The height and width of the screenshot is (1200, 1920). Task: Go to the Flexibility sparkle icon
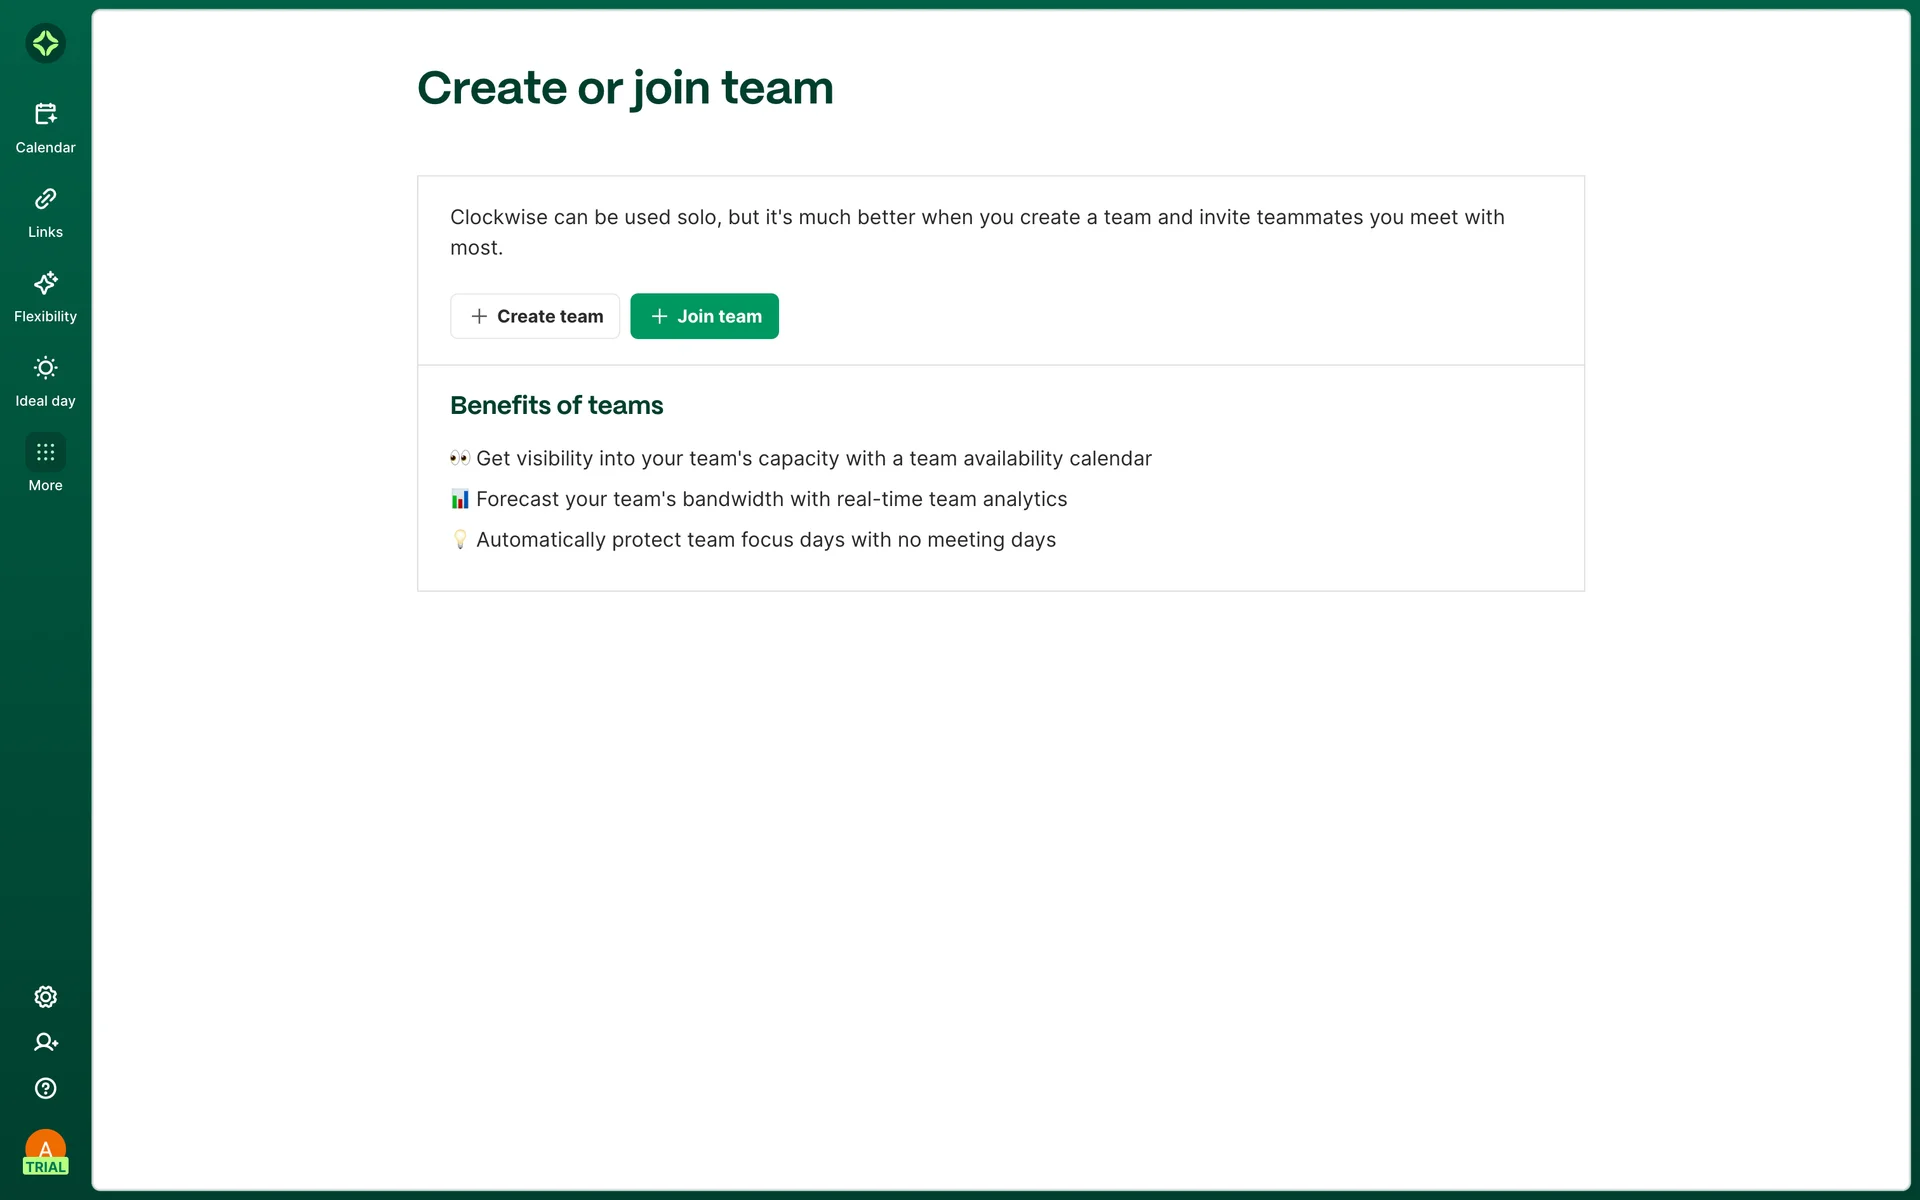[45, 283]
